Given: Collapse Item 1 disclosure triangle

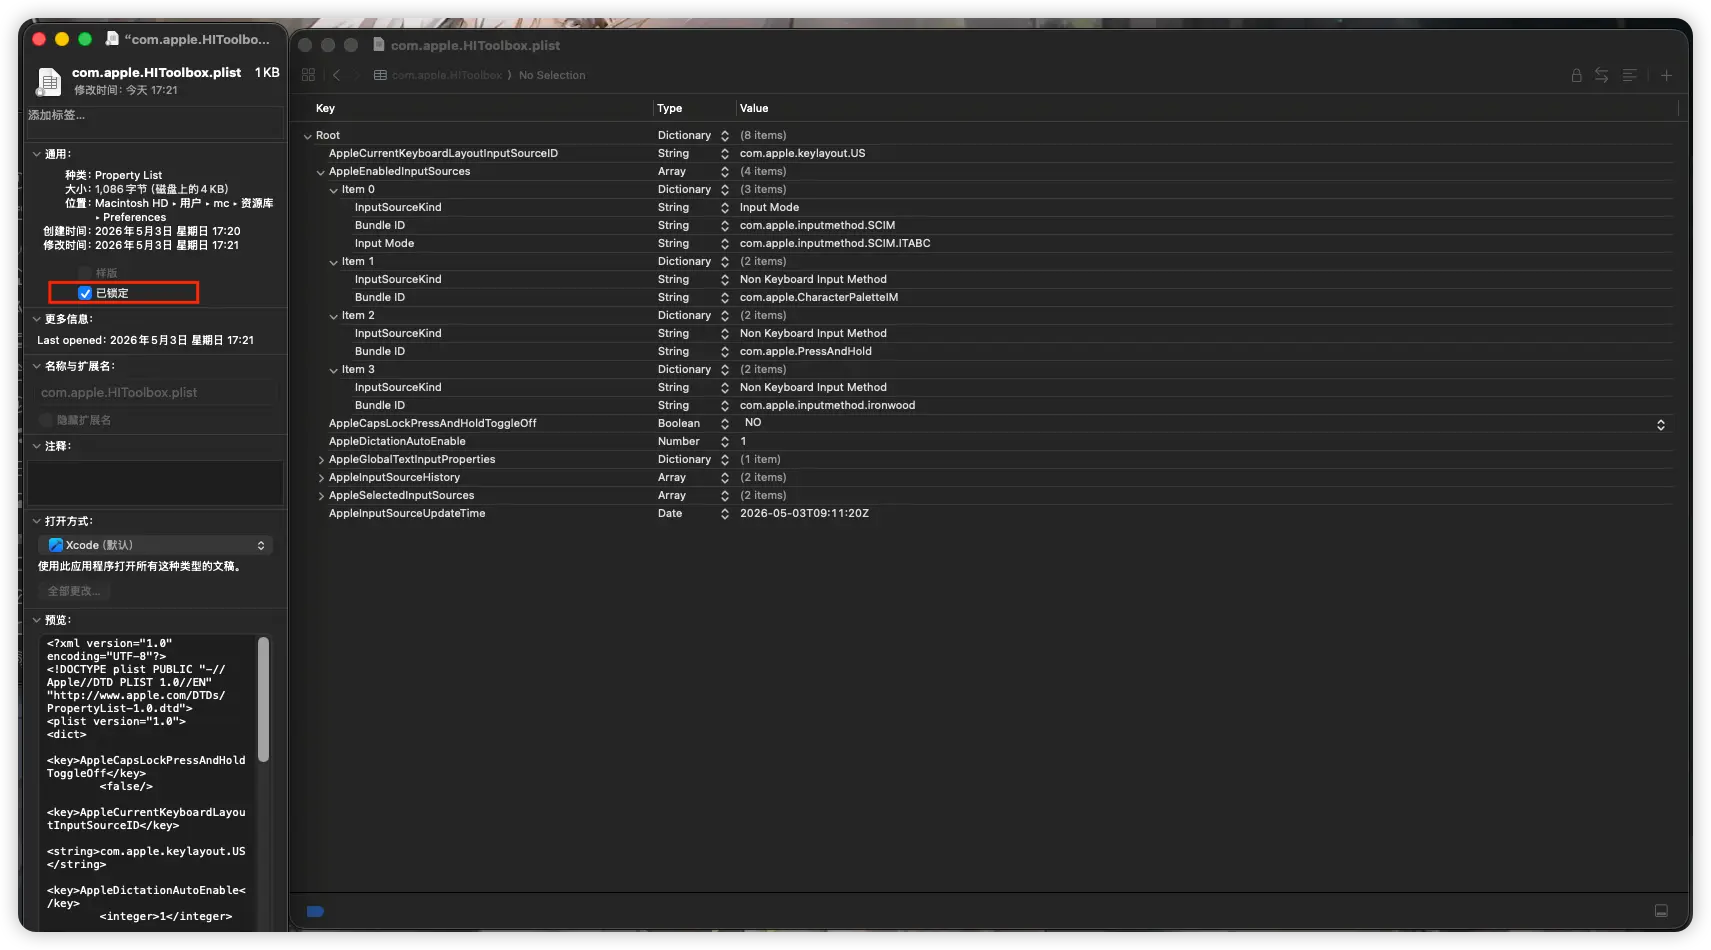Looking at the screenshot, I should click(x=334, y=262).
